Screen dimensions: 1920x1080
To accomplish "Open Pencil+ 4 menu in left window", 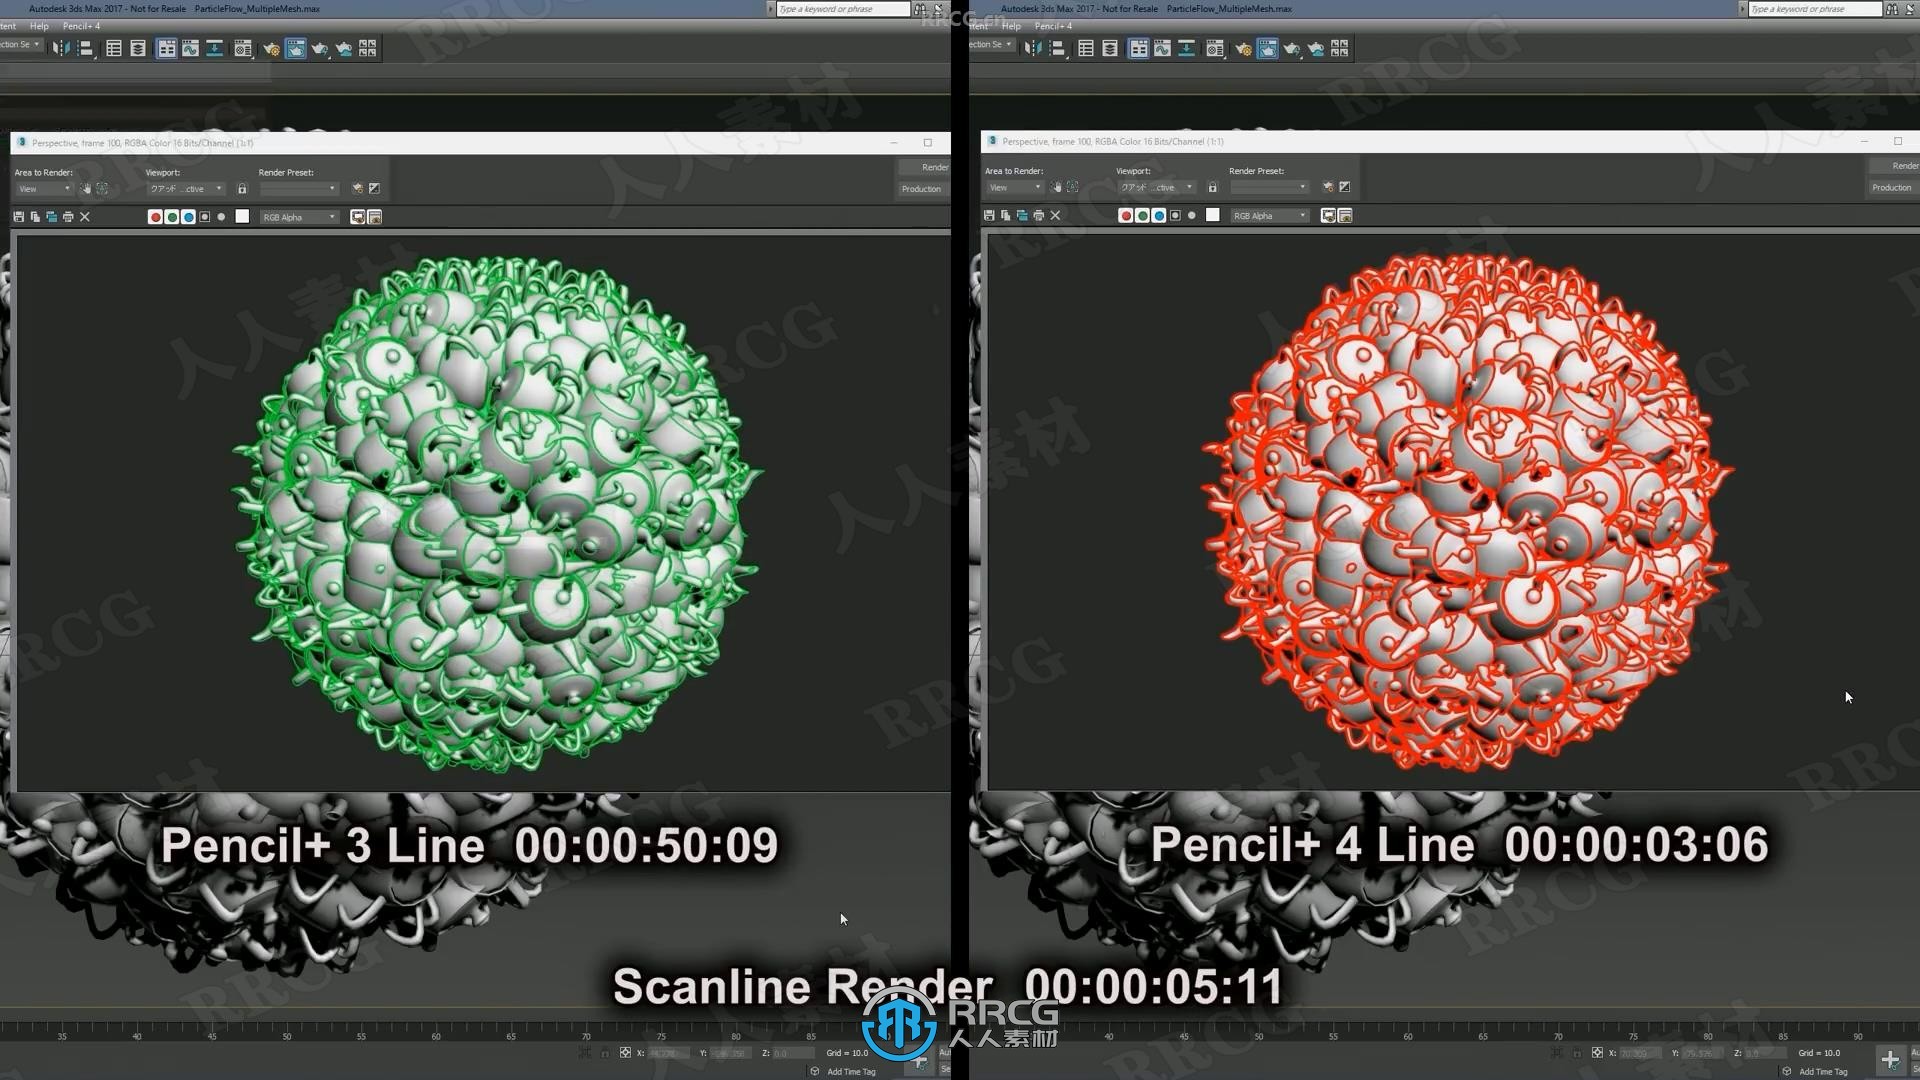I will pos(81,26).
